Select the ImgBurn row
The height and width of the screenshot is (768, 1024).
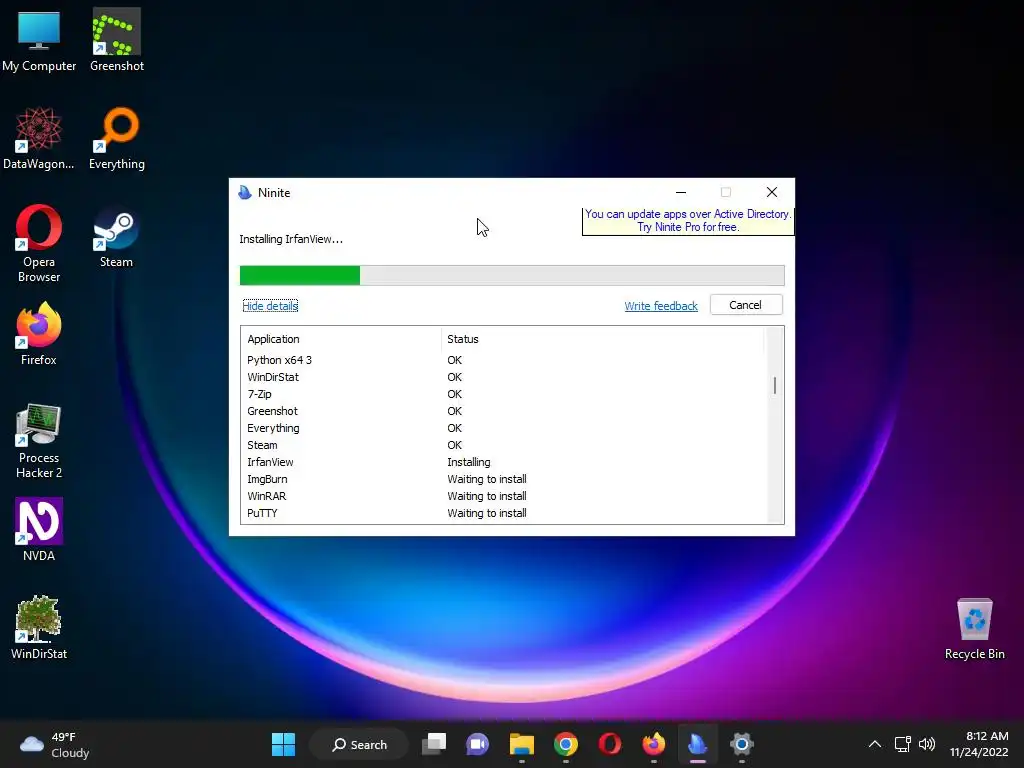[503, 479]
